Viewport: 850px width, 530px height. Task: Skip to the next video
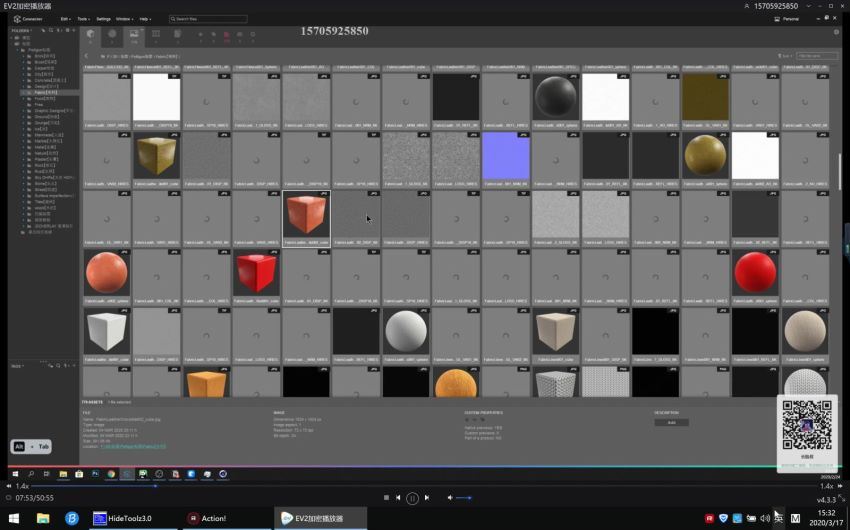pyautogui.click(x=427, y=497)
